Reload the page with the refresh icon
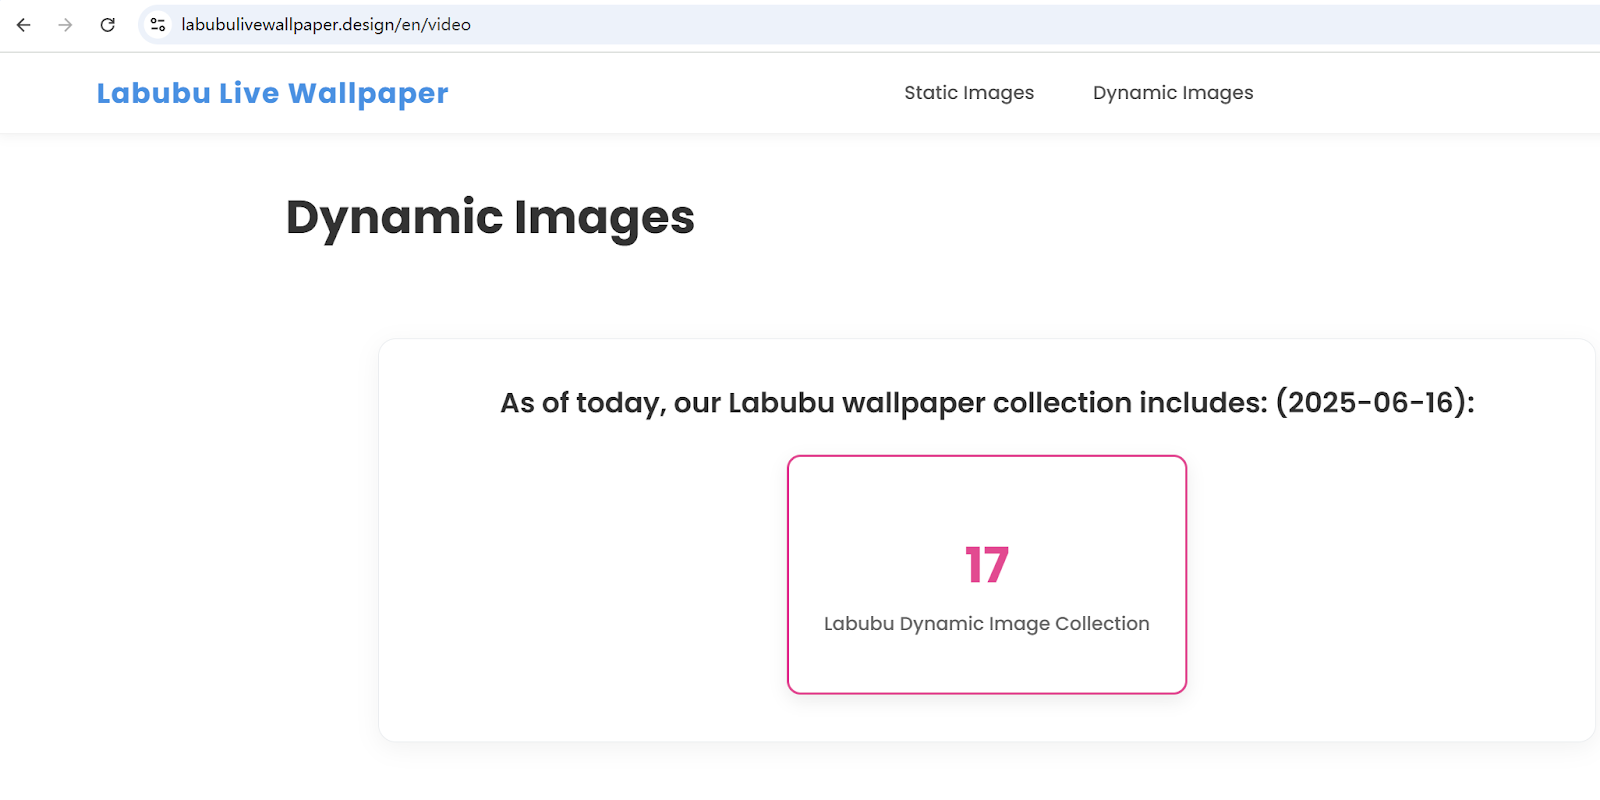This screenshot has height=800, width=1600. (x=108, y=25)
